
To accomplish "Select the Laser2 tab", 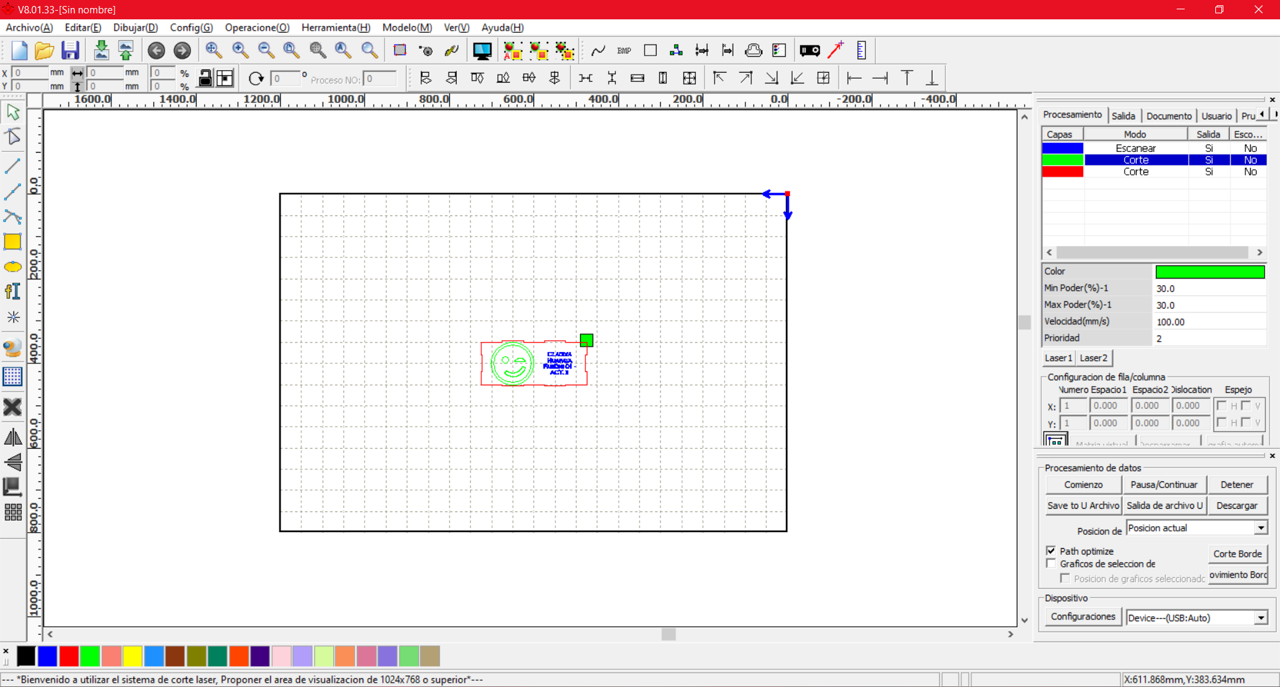I will point(1093,358).
